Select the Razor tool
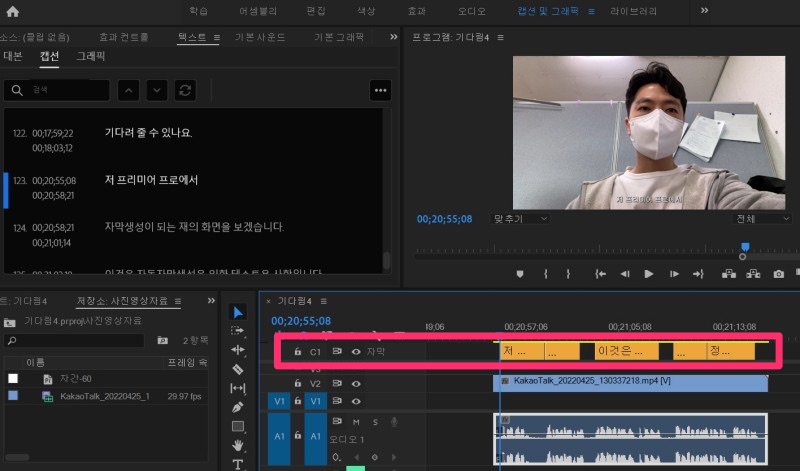The width and height of the screenshot is (800, 471). coord(238,369)
